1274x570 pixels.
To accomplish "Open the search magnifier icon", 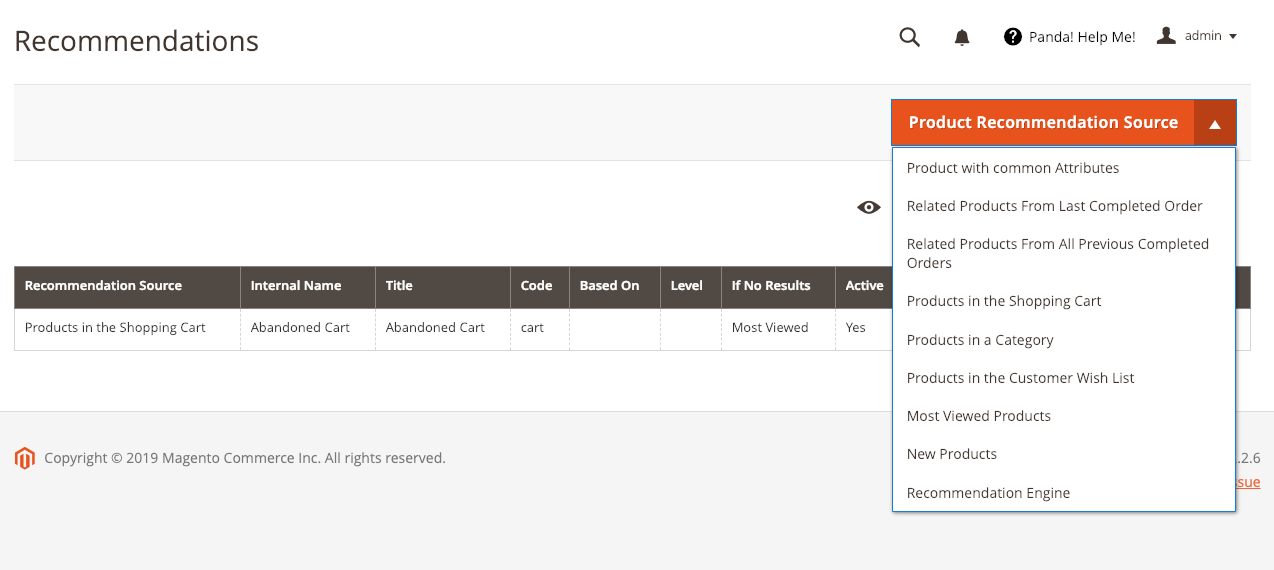I will 909,37.
